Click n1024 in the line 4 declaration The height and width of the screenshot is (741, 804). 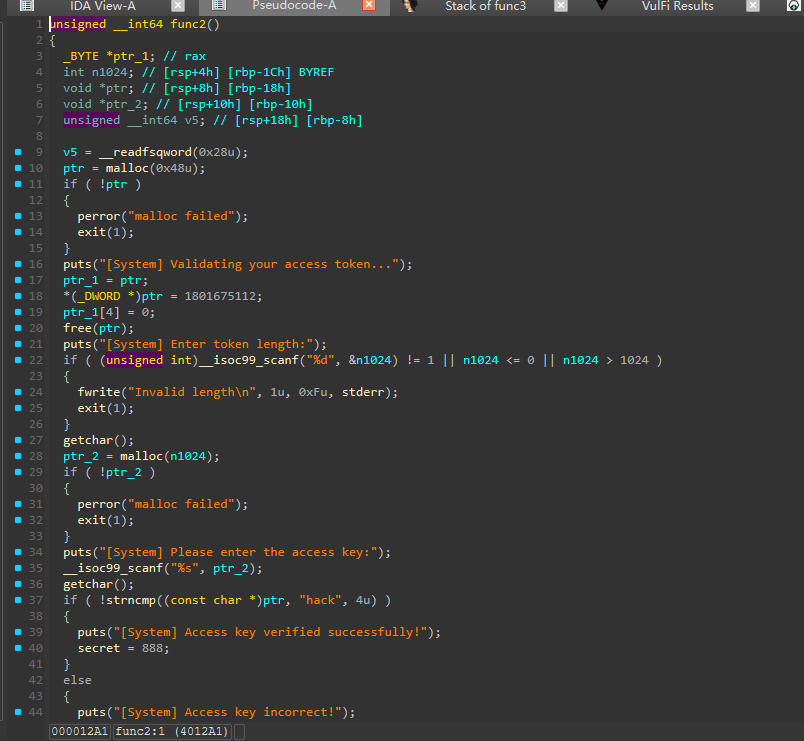(x=110, y=72)
